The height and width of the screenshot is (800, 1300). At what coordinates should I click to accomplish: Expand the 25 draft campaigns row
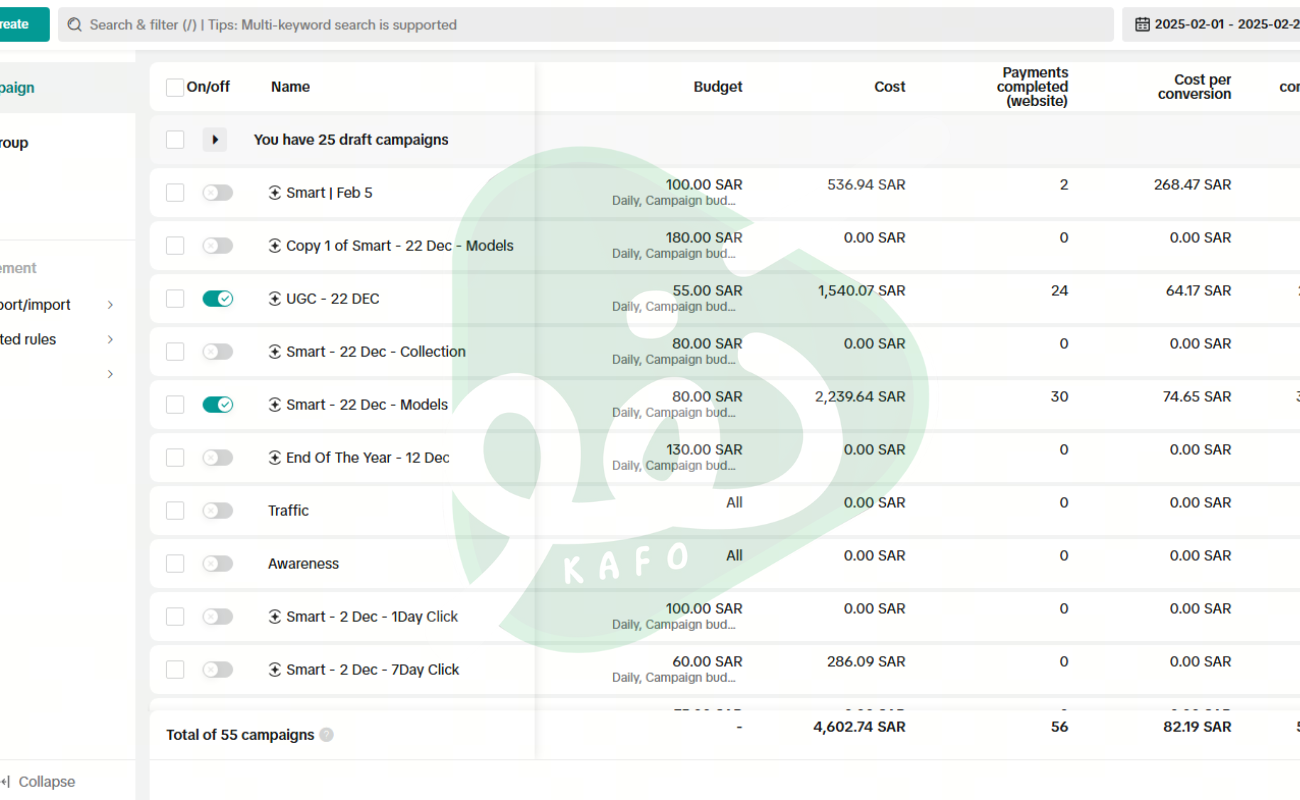tap(215, 140)
